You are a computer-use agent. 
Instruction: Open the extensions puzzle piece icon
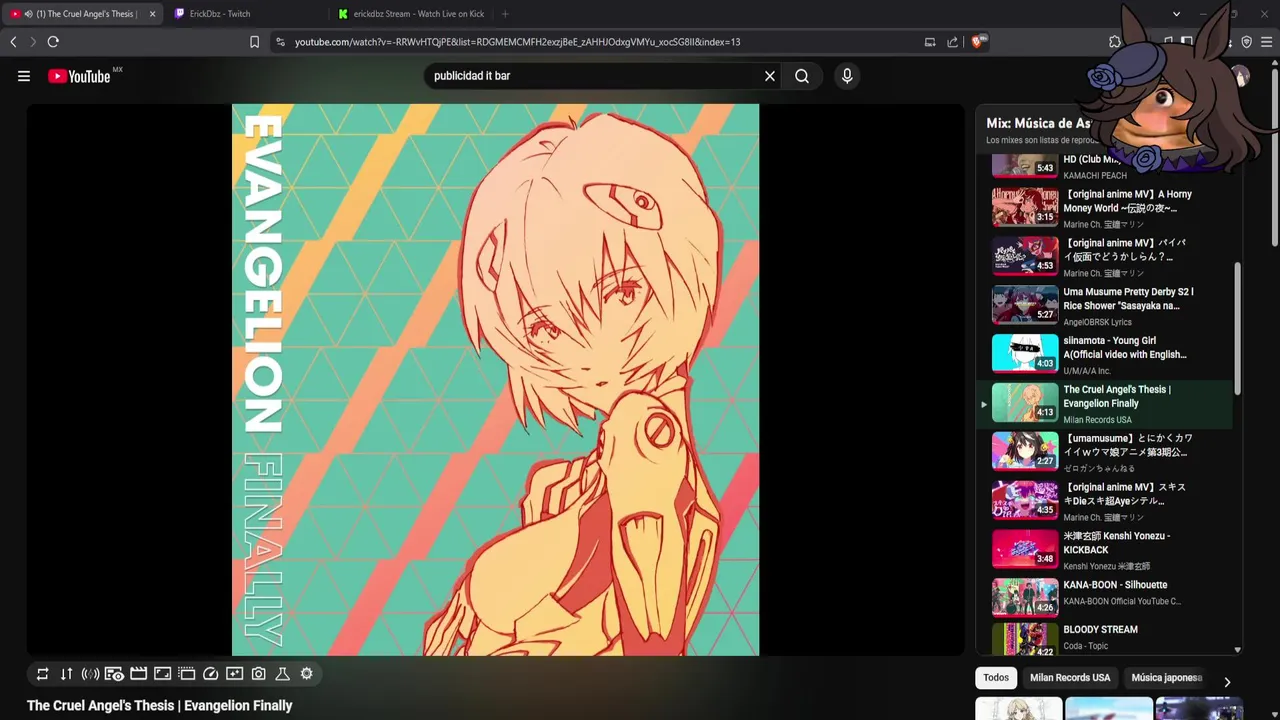coord(1115,42)
